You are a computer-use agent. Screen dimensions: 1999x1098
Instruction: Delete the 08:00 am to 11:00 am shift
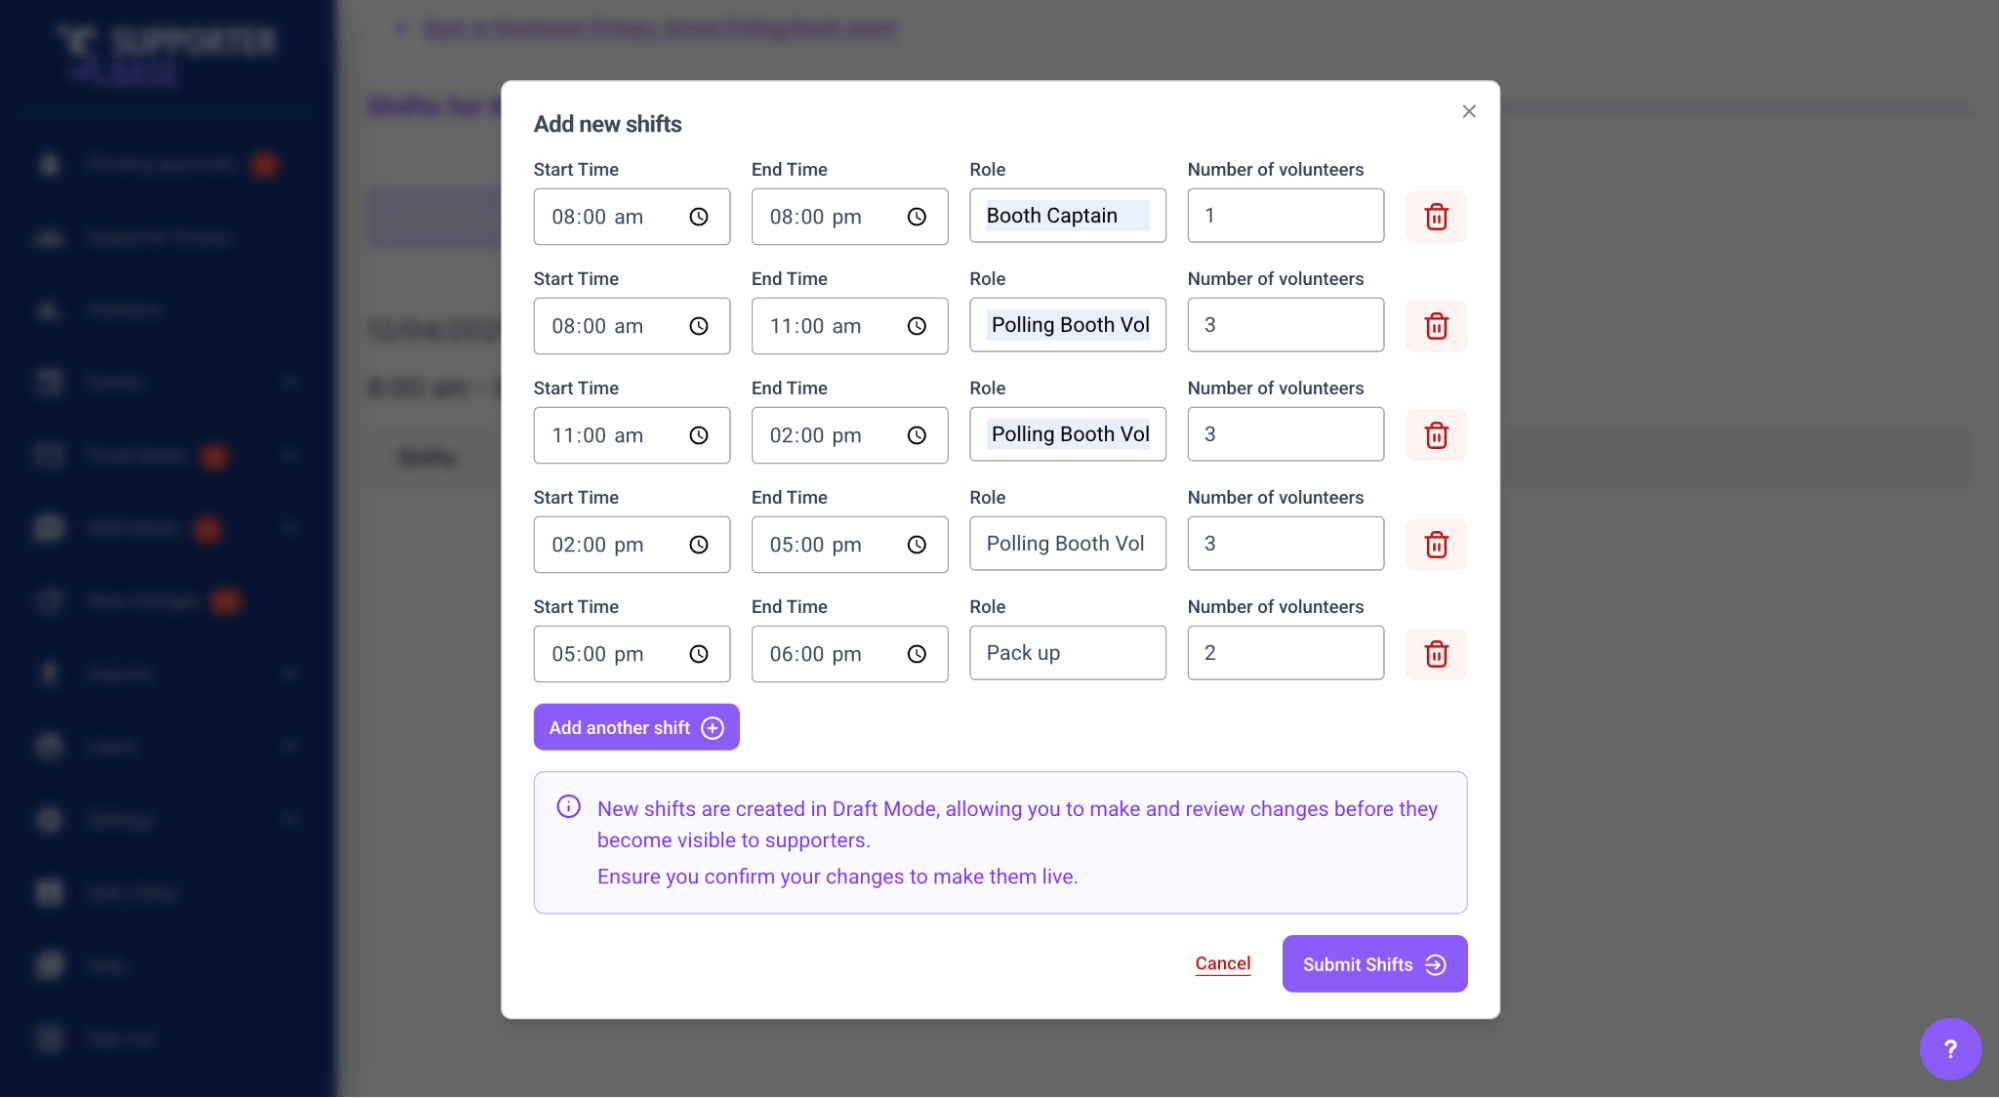(x=1436, y=326)
